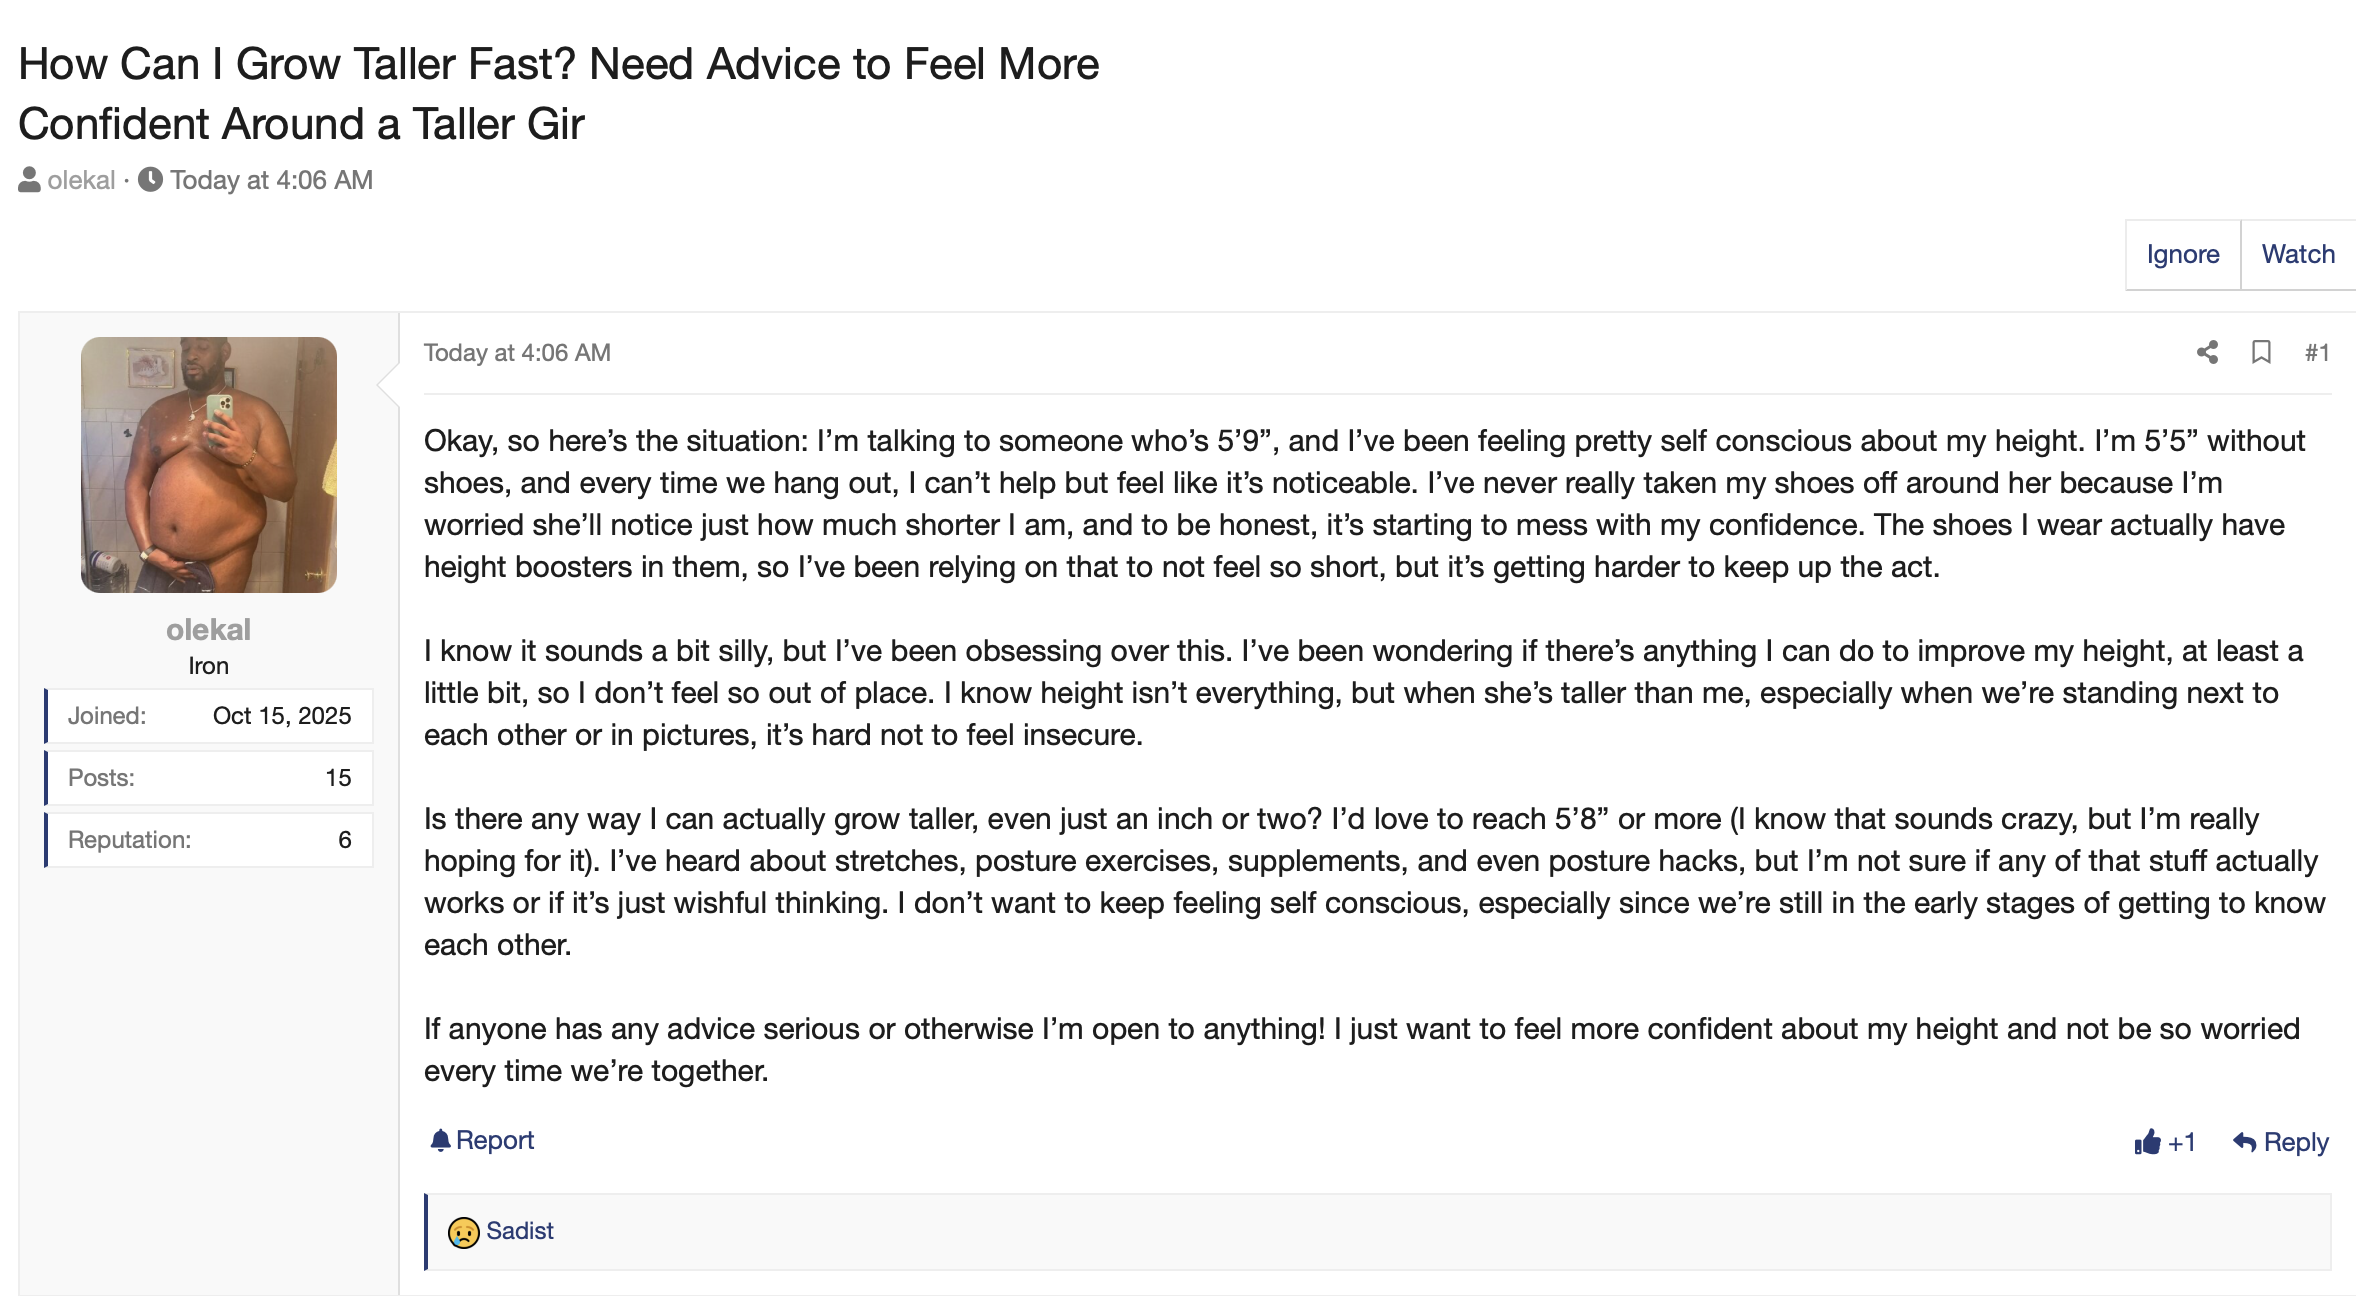The height and width of the screenshot is (1296, 2356).
Task: Toggle Watch for this thread
Action: coord(2297,255)
